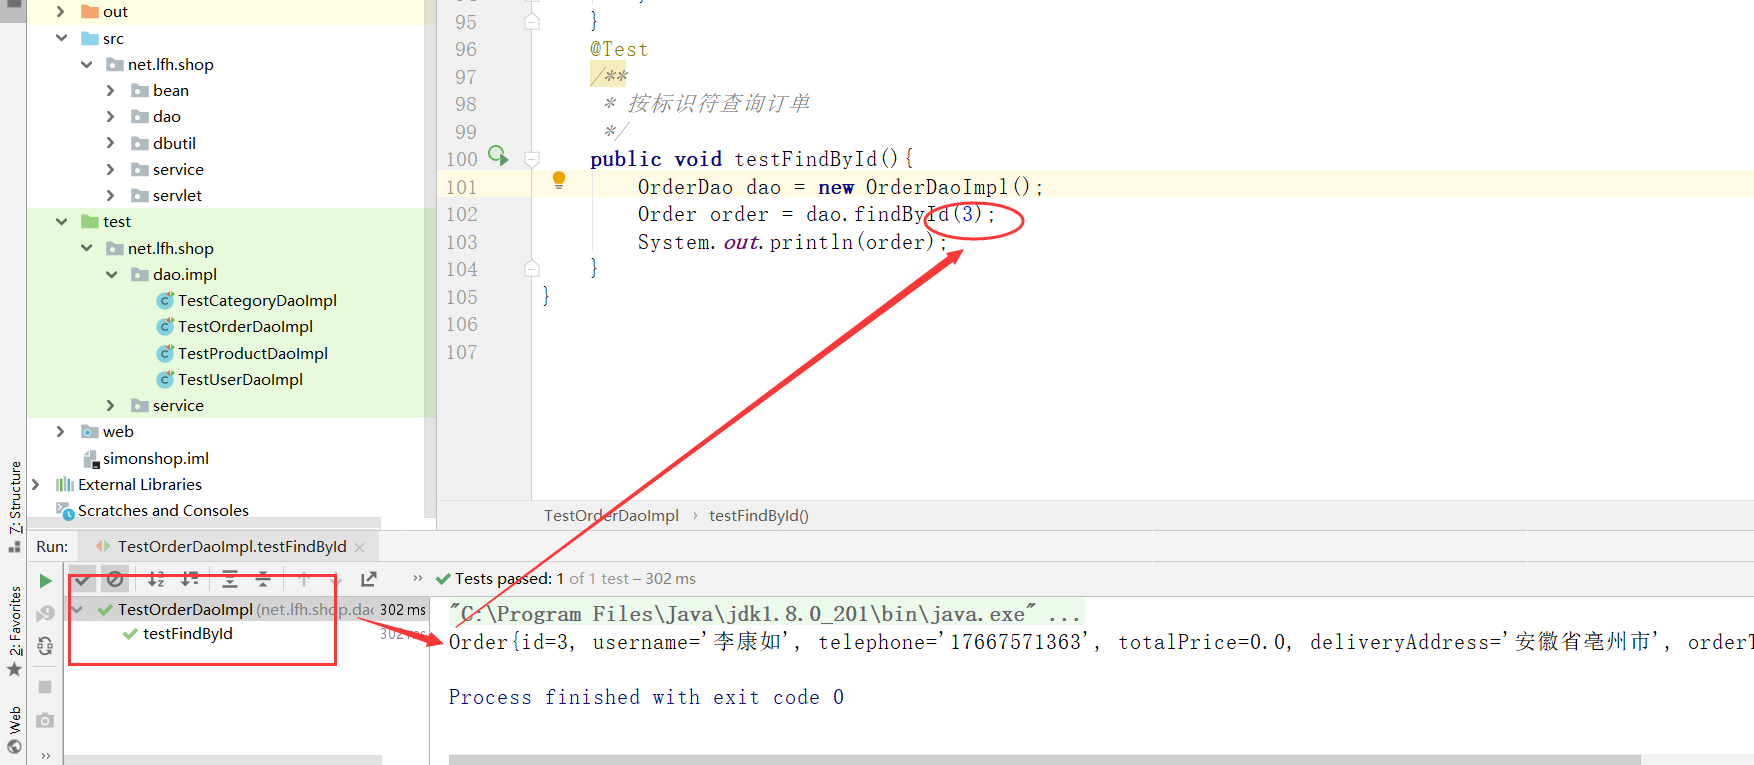Rerun failed tests icon

click(45, 613)
